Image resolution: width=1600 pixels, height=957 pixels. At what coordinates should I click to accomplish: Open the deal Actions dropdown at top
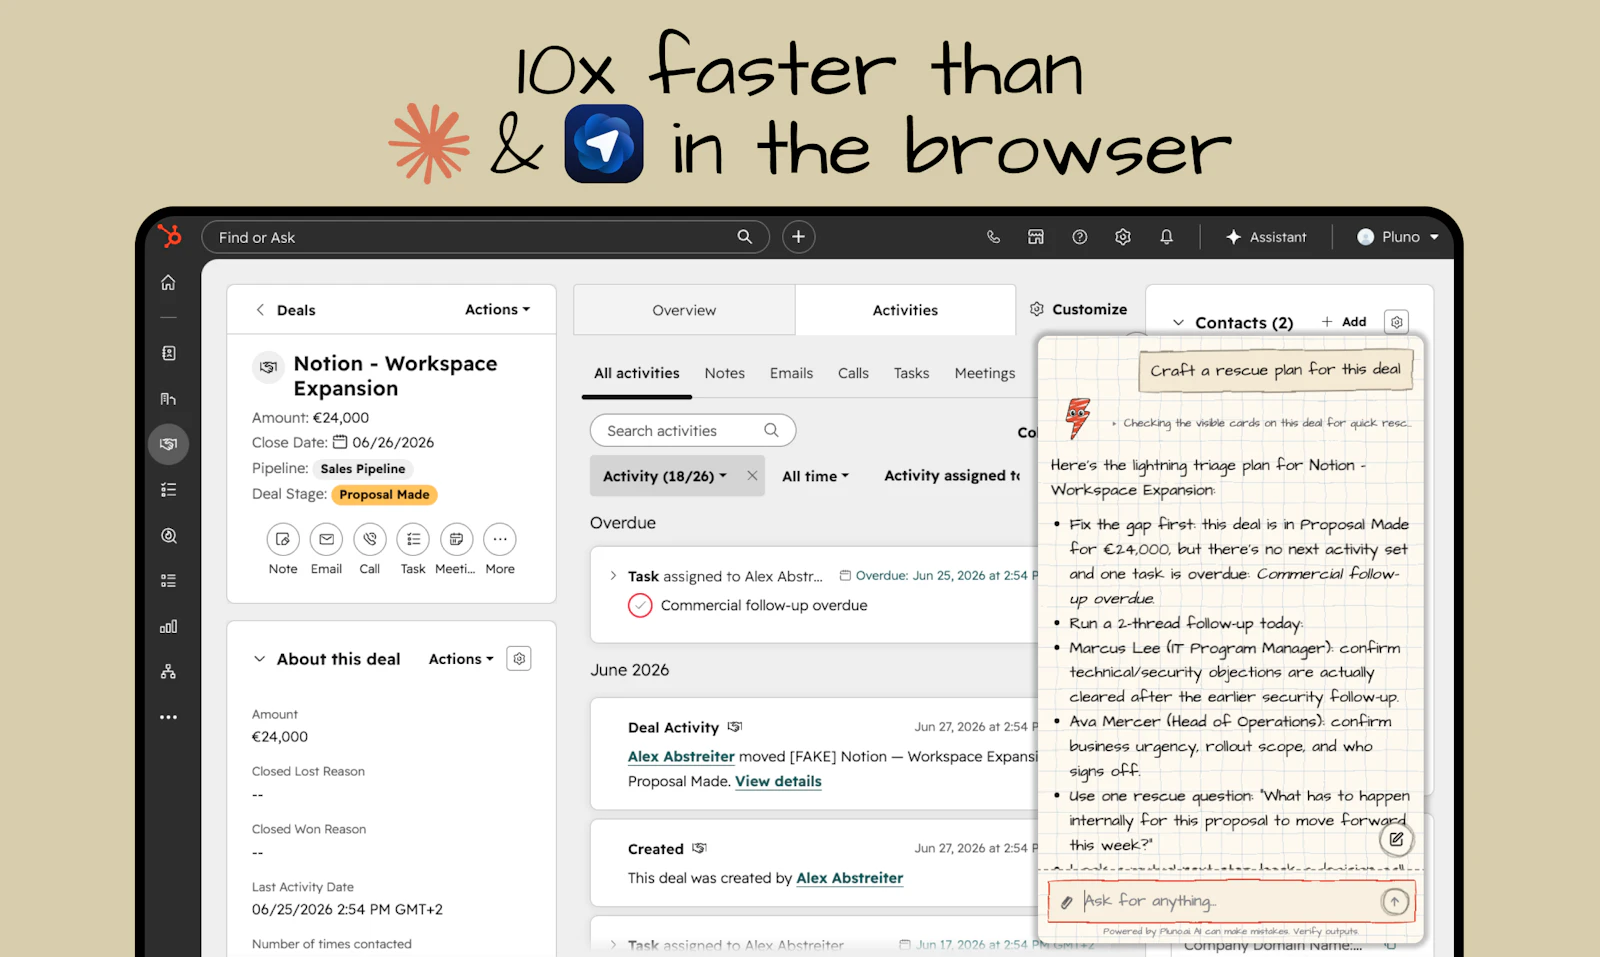(x=497, y=310)
